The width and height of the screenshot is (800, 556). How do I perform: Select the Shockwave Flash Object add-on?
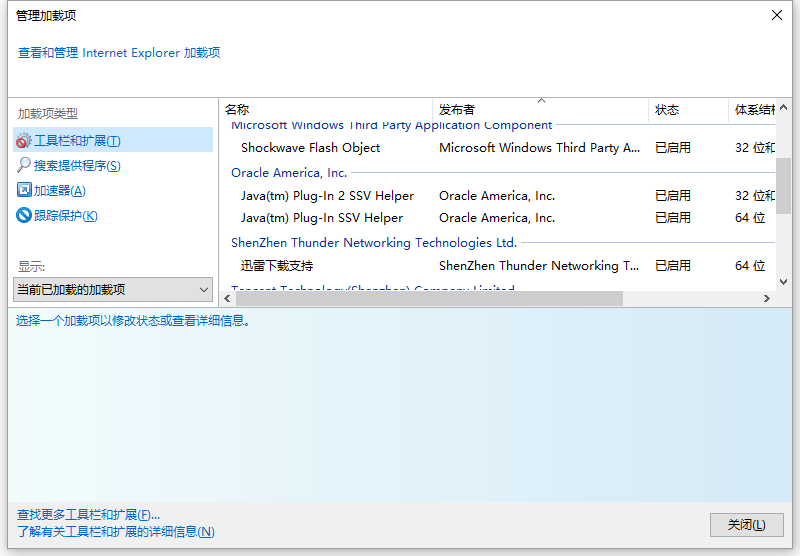pos(311,148)
